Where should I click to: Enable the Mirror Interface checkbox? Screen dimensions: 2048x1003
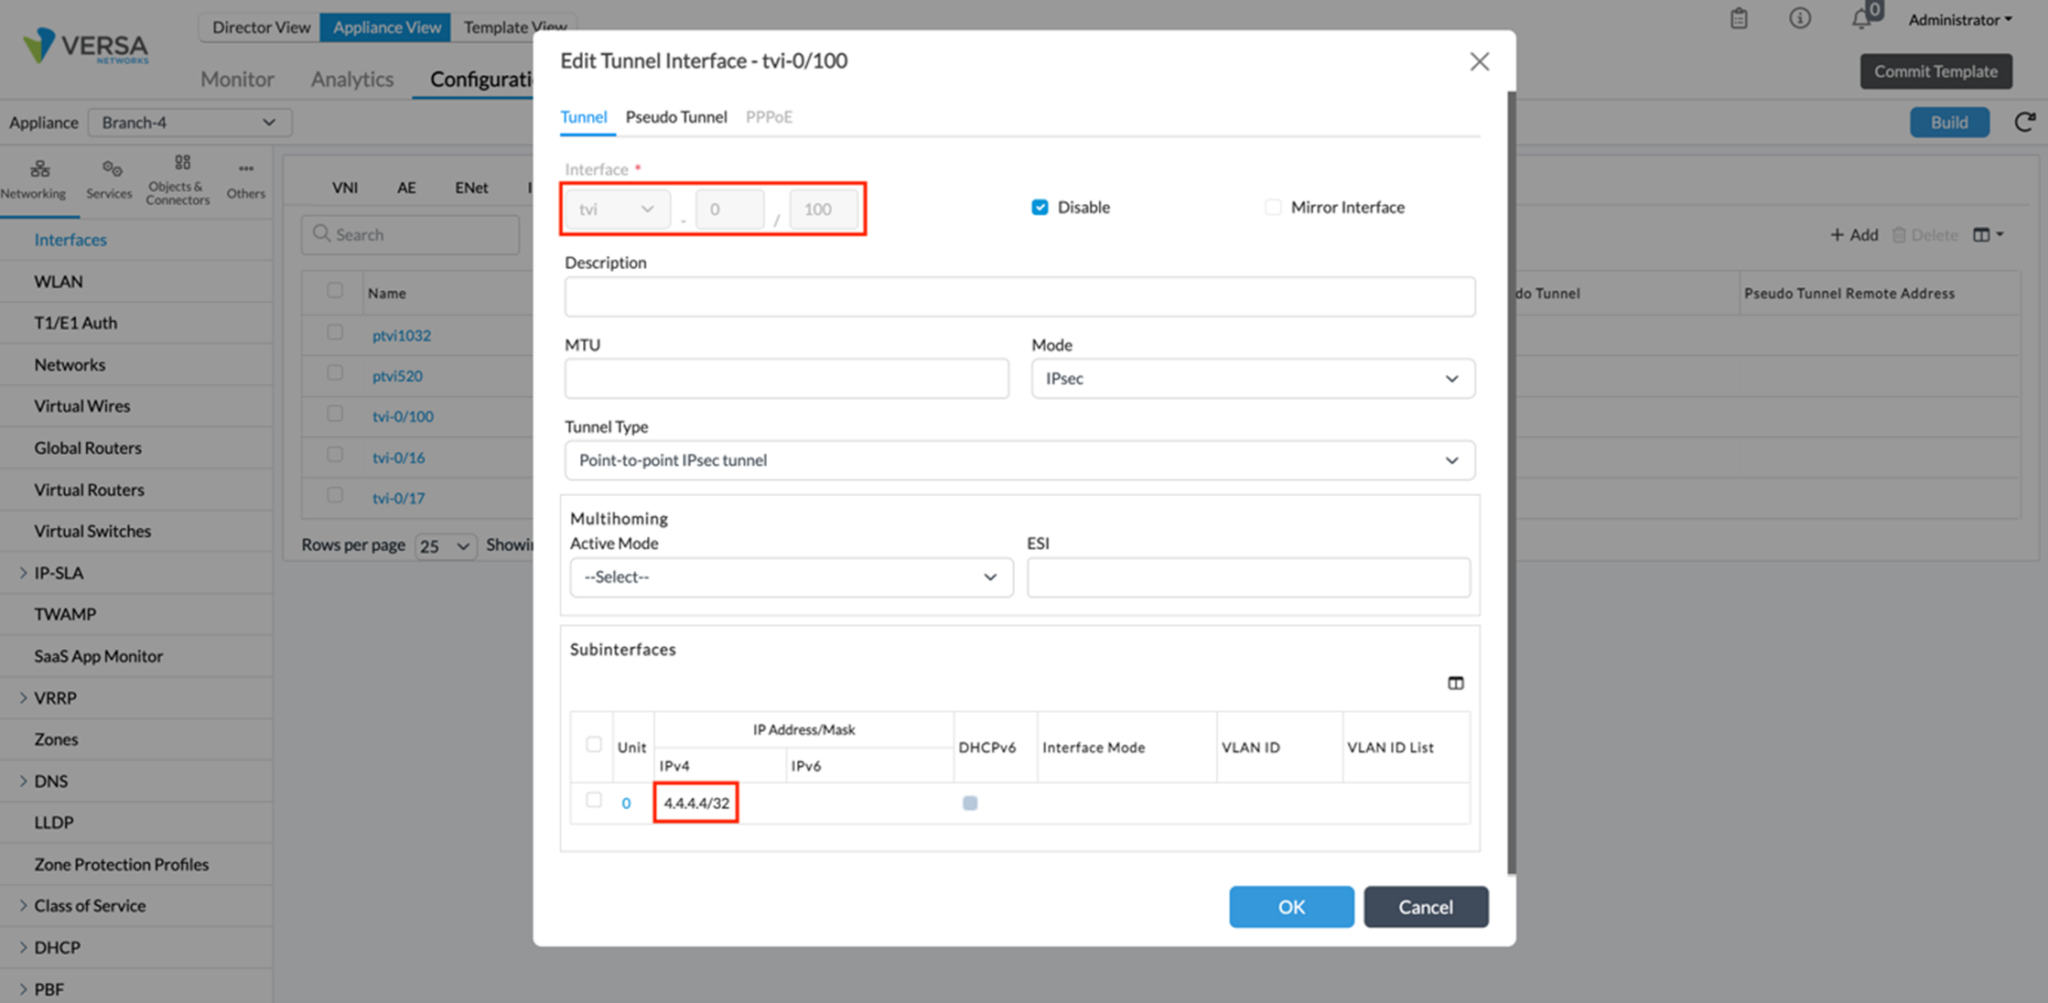pos(1273,207)
